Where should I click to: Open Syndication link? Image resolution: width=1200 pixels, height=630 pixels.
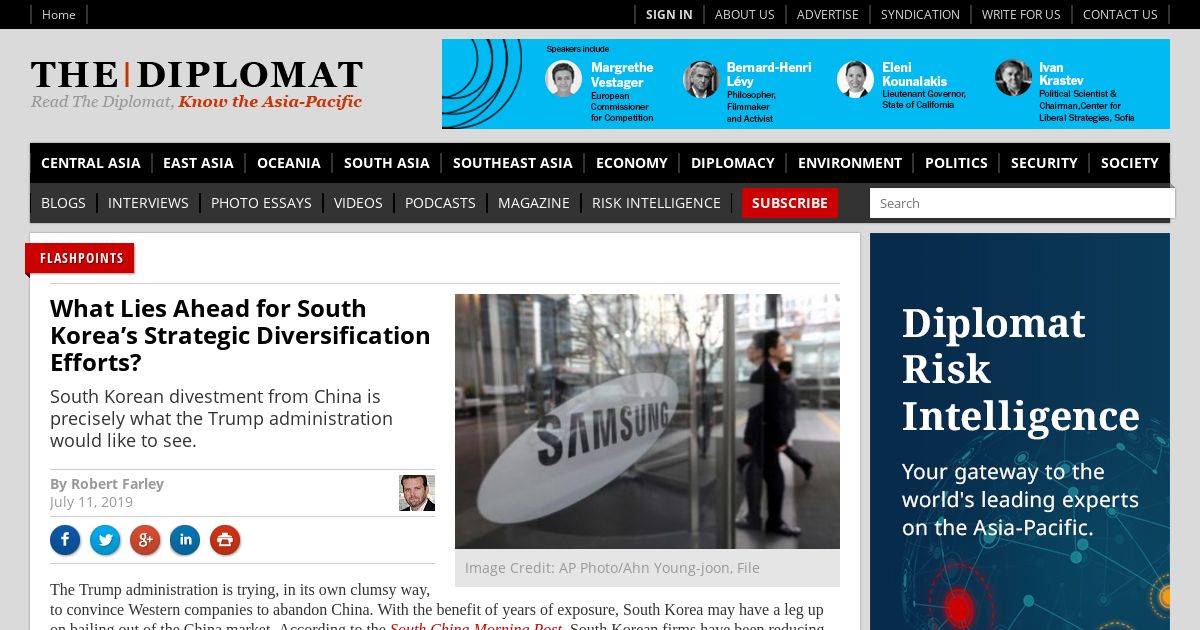tap(920, 14)
